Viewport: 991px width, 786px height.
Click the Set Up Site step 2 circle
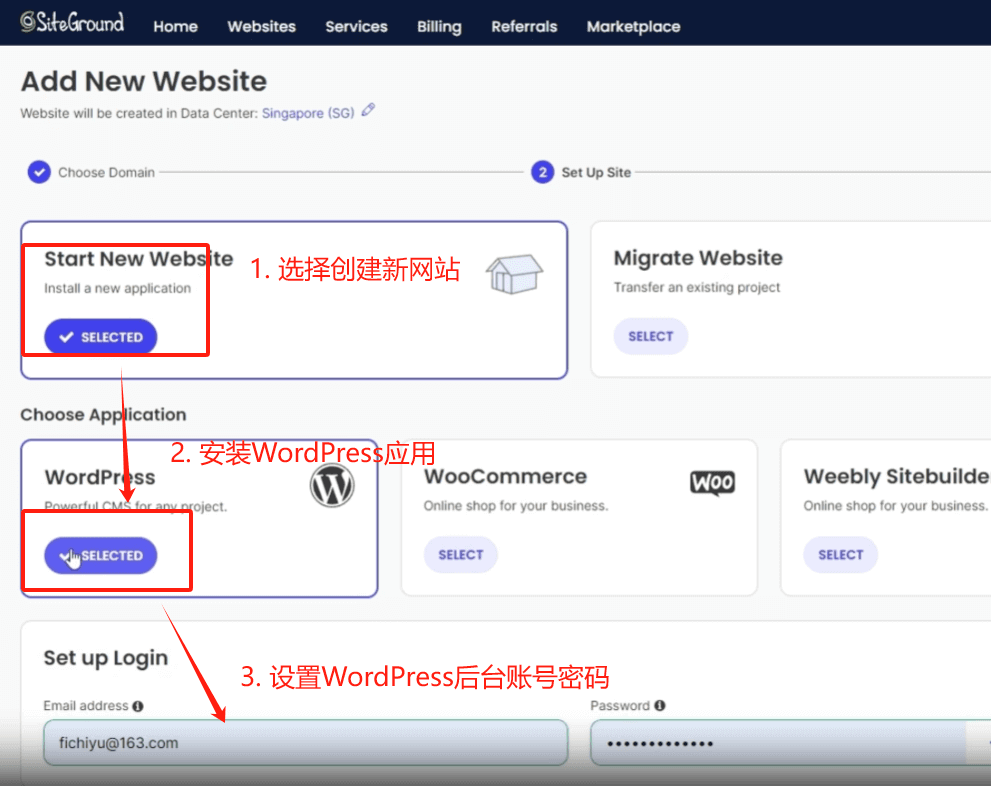coord(542,172)
